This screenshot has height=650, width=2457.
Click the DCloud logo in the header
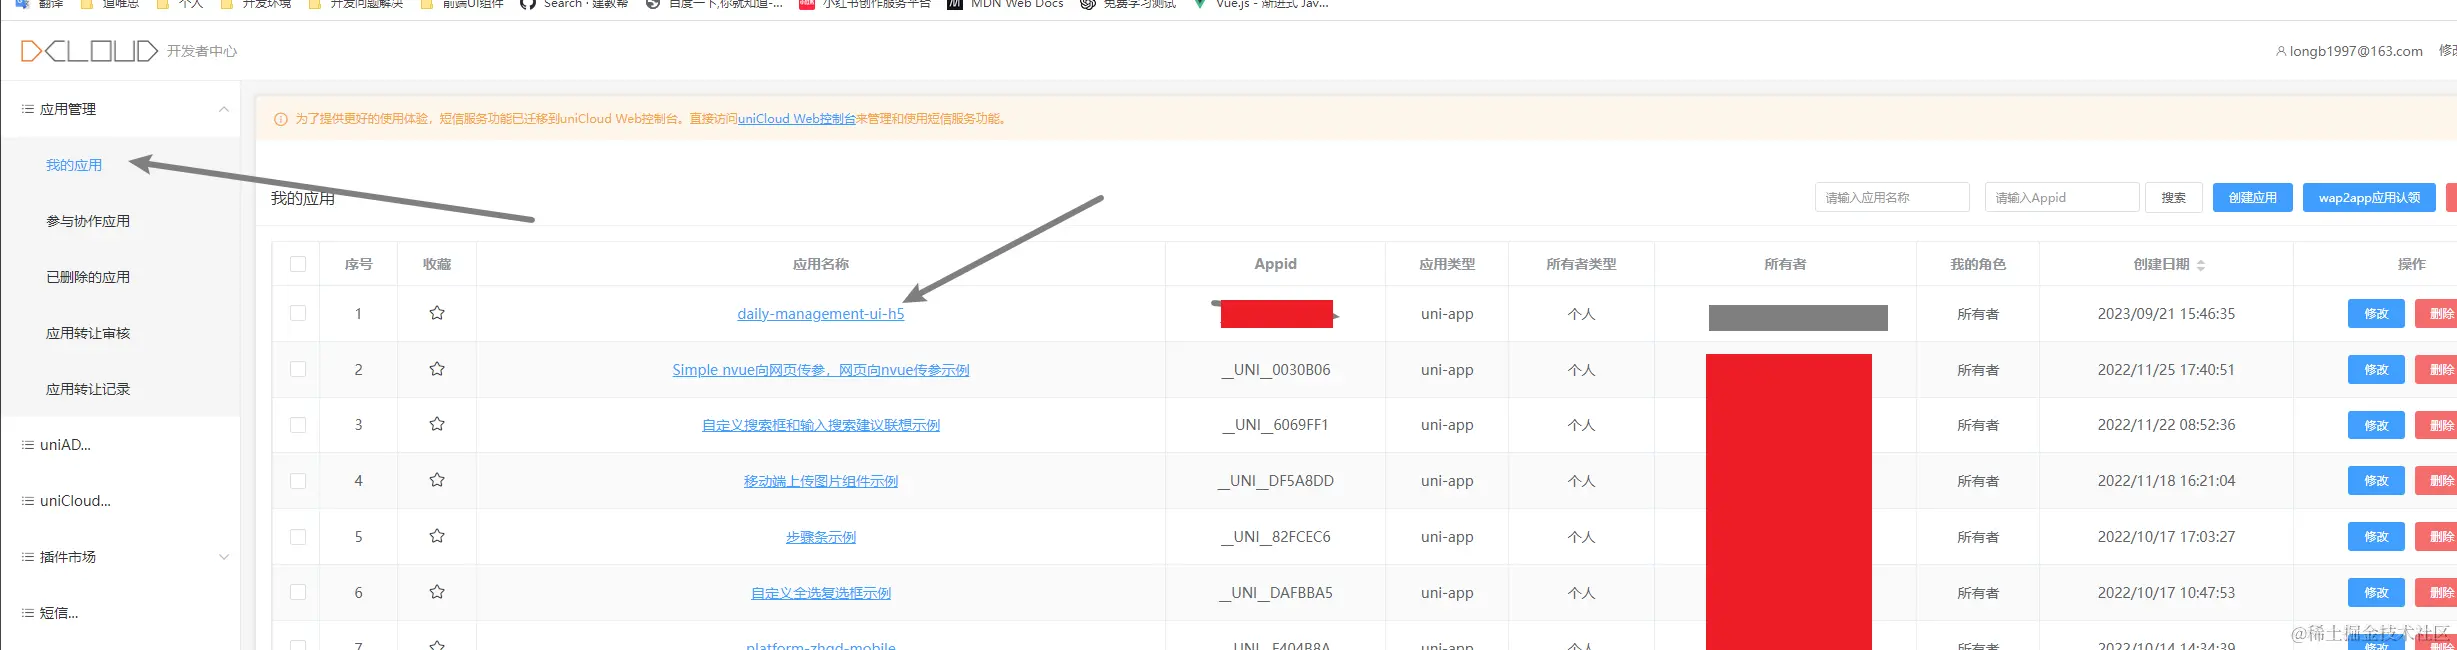[89, 51]
